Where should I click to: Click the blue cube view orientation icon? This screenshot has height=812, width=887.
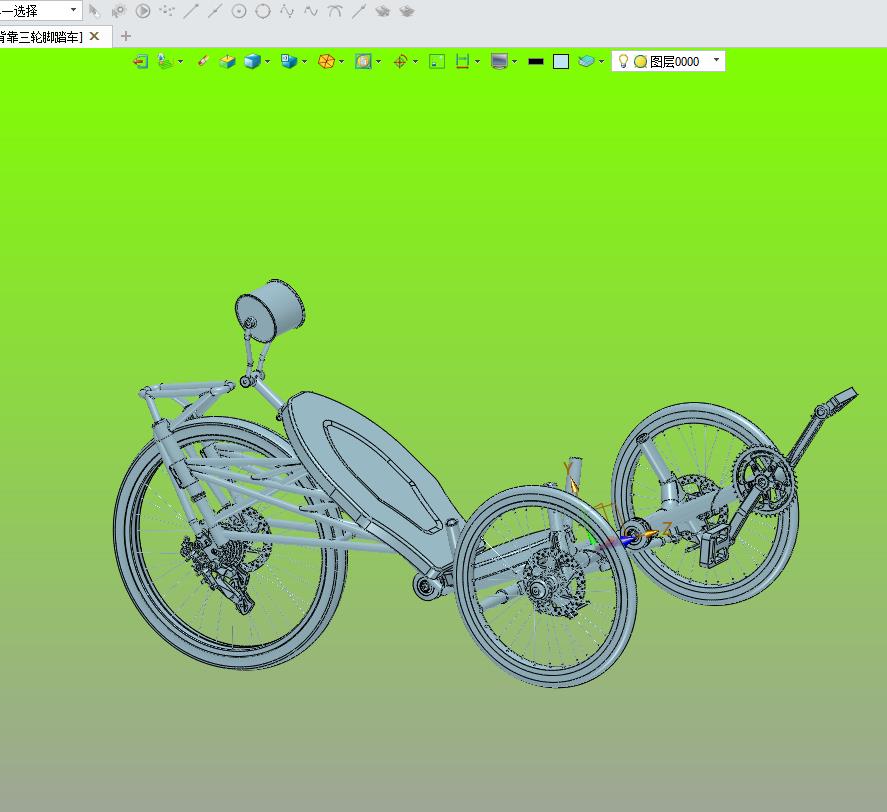point(289,61)
